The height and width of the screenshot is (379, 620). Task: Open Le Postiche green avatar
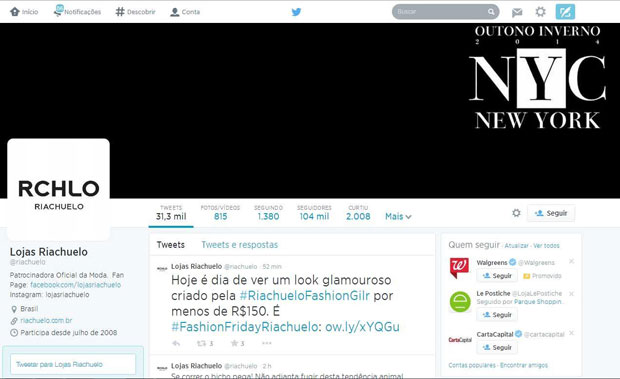click(460, 302)
